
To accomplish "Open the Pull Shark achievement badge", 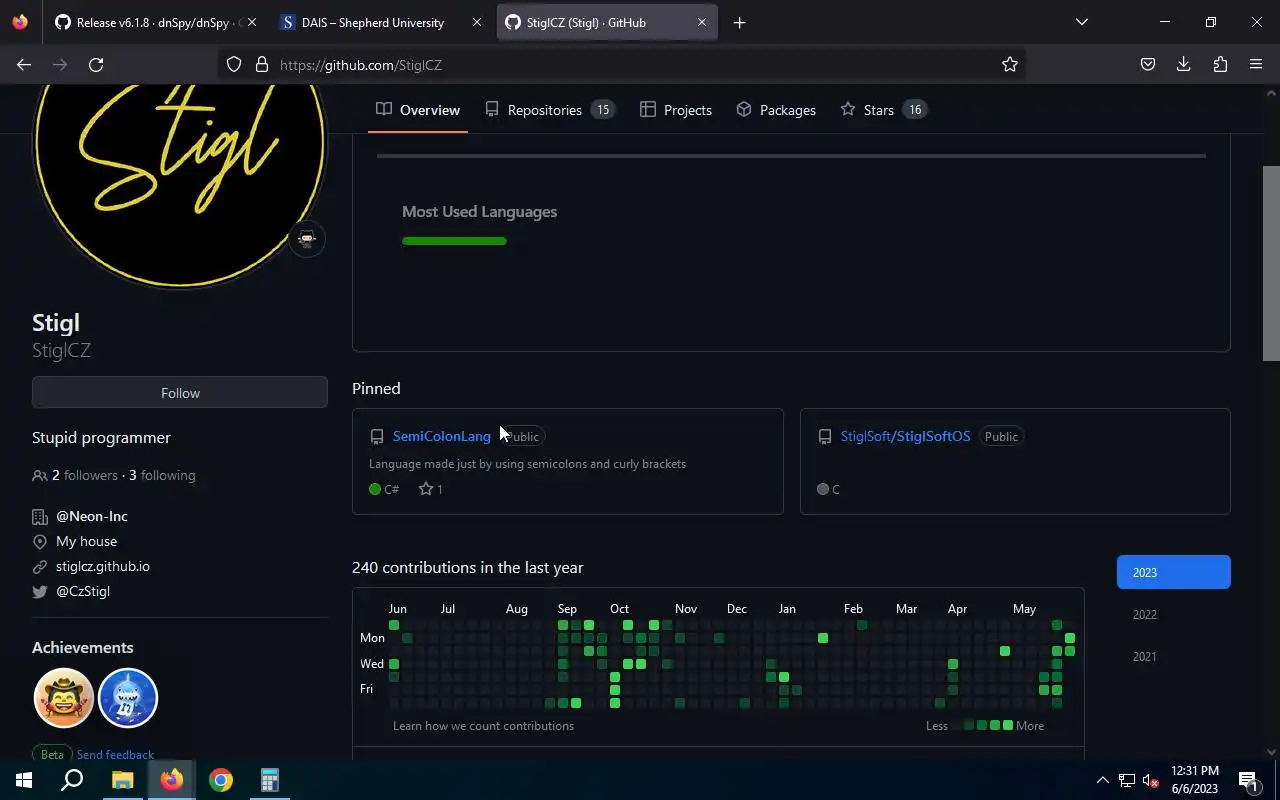I will click(128, 698).
